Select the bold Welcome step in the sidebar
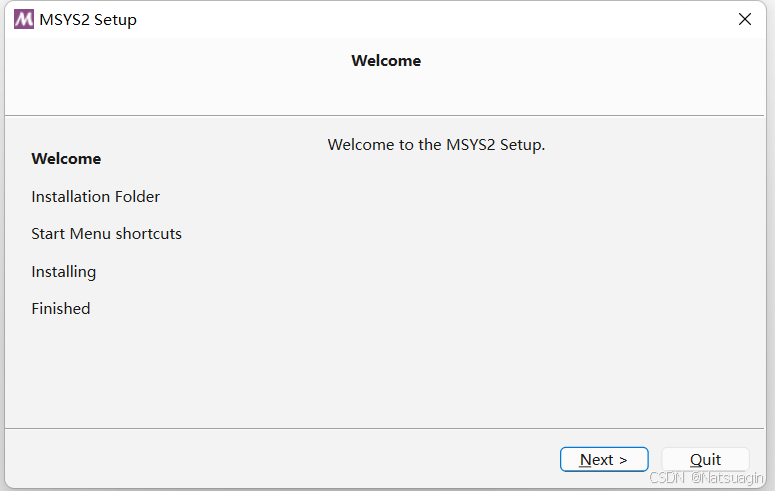775x491 pixels. point(66,159)
